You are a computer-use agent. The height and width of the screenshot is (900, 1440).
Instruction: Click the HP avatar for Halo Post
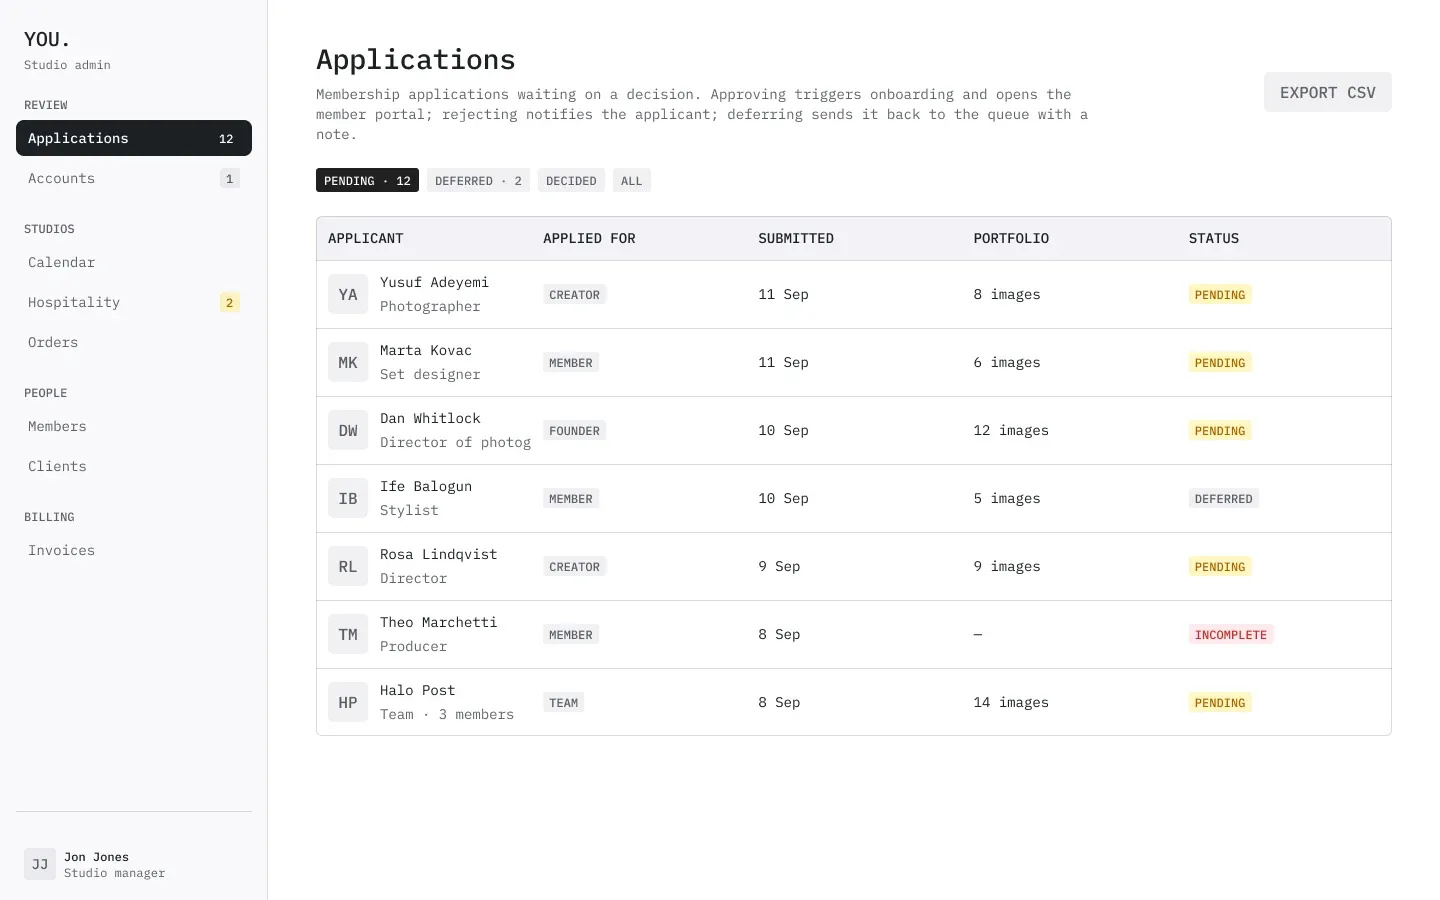348,703
